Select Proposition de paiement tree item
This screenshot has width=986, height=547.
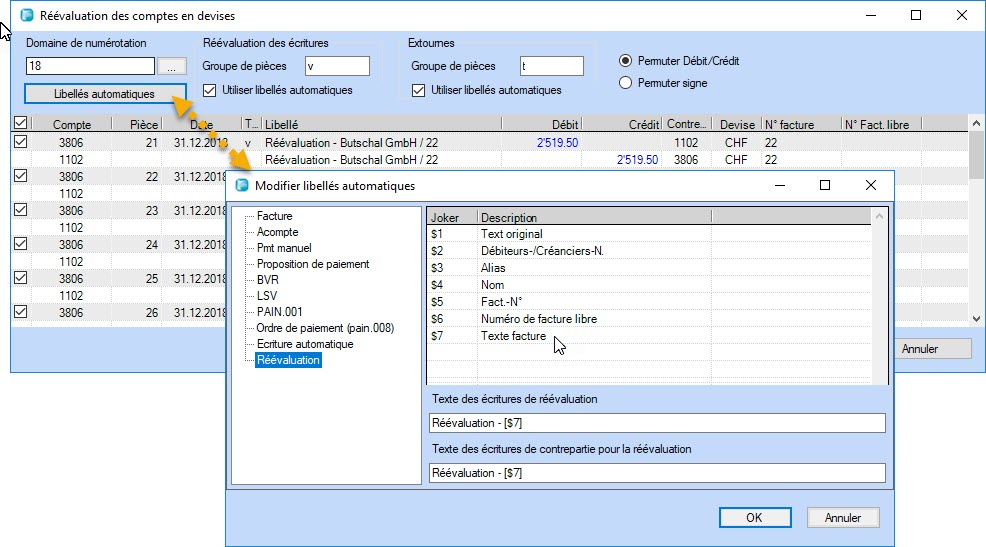click(312, 264)
